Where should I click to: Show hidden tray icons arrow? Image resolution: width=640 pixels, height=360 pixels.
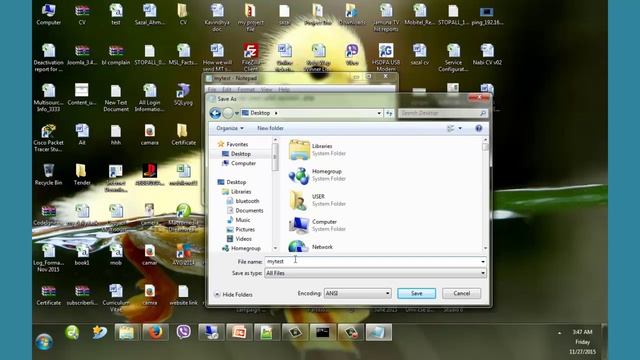point(560,333)
